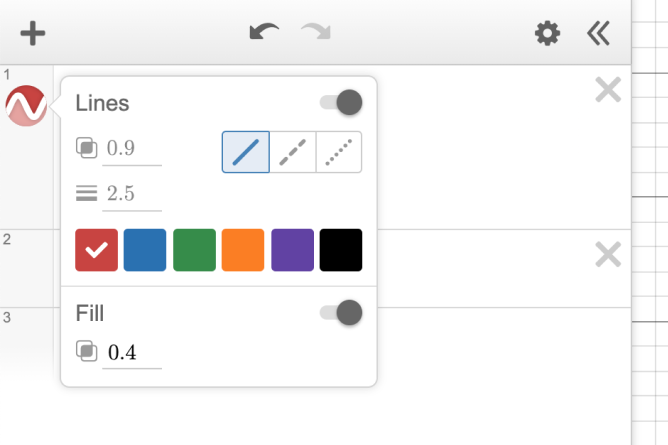Undo the last action

click(x=264, y=33)
